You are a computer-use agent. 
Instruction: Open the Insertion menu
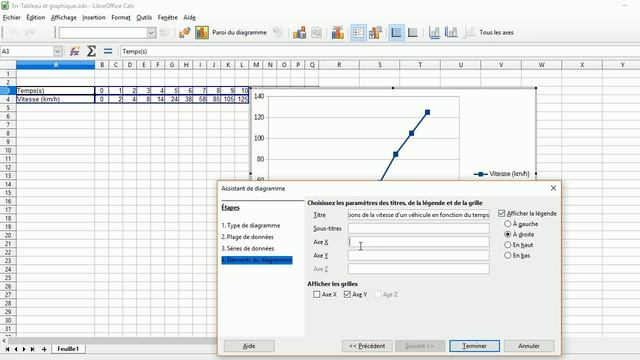94,18
